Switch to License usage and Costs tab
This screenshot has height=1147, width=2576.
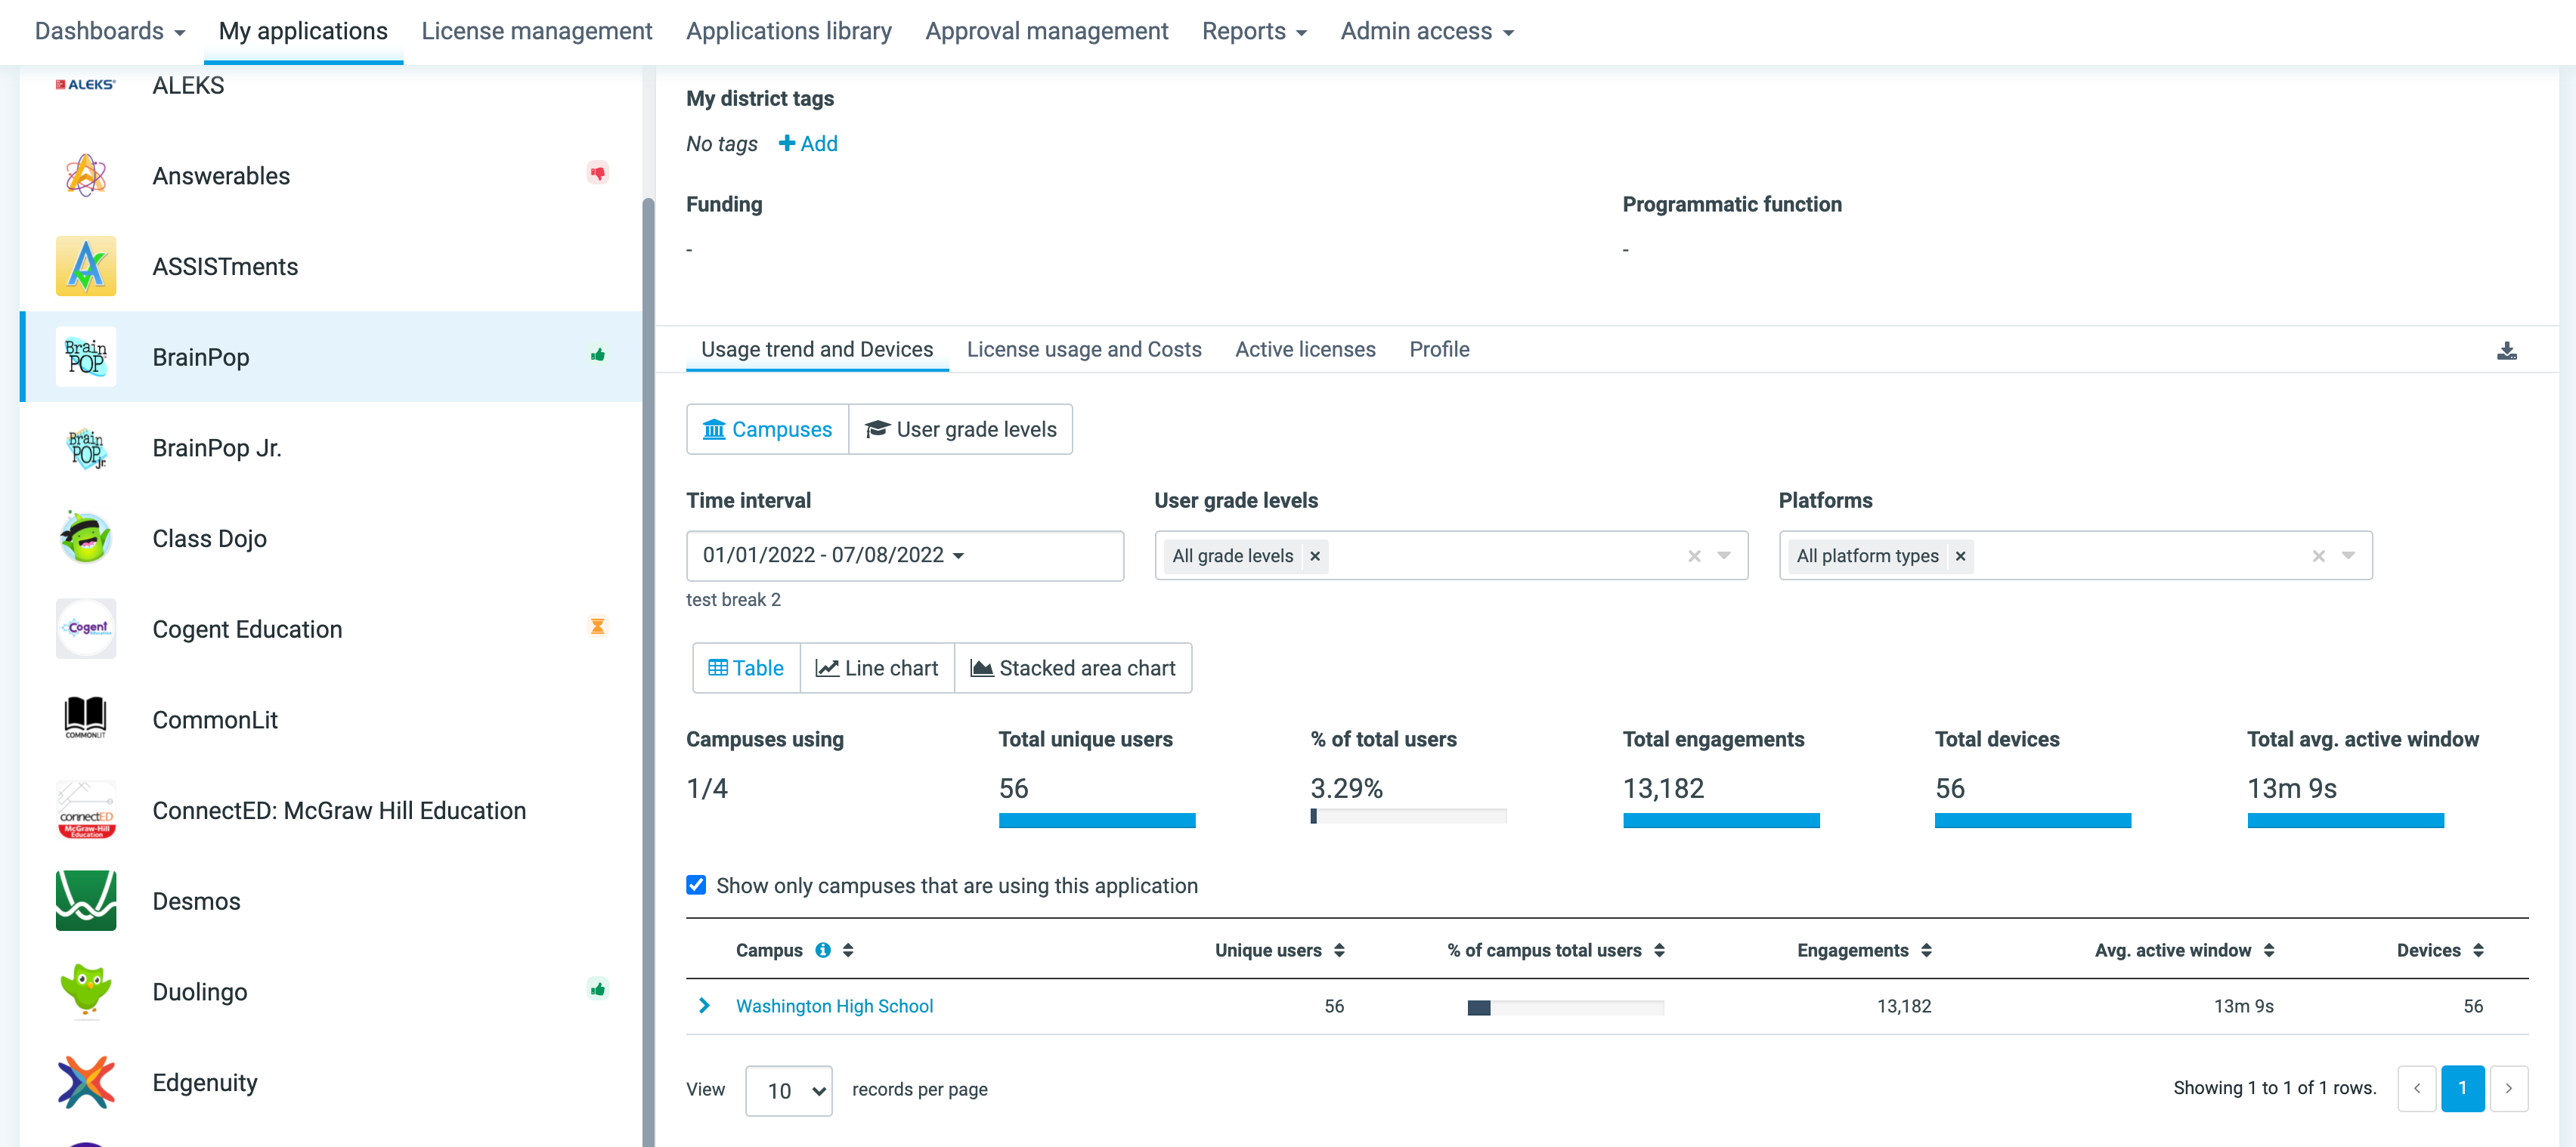coord(1084,349)
